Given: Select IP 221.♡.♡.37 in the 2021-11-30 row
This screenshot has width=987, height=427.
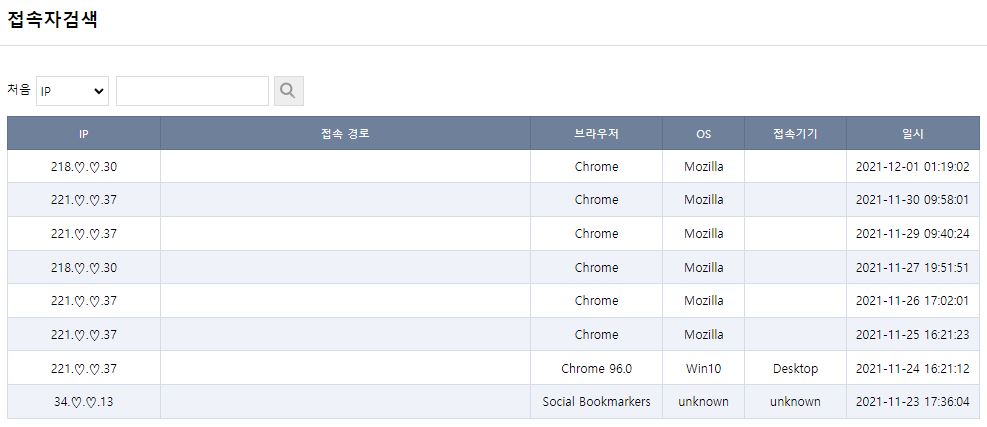Looking at the screenshot, I should [x=84, y=200].
